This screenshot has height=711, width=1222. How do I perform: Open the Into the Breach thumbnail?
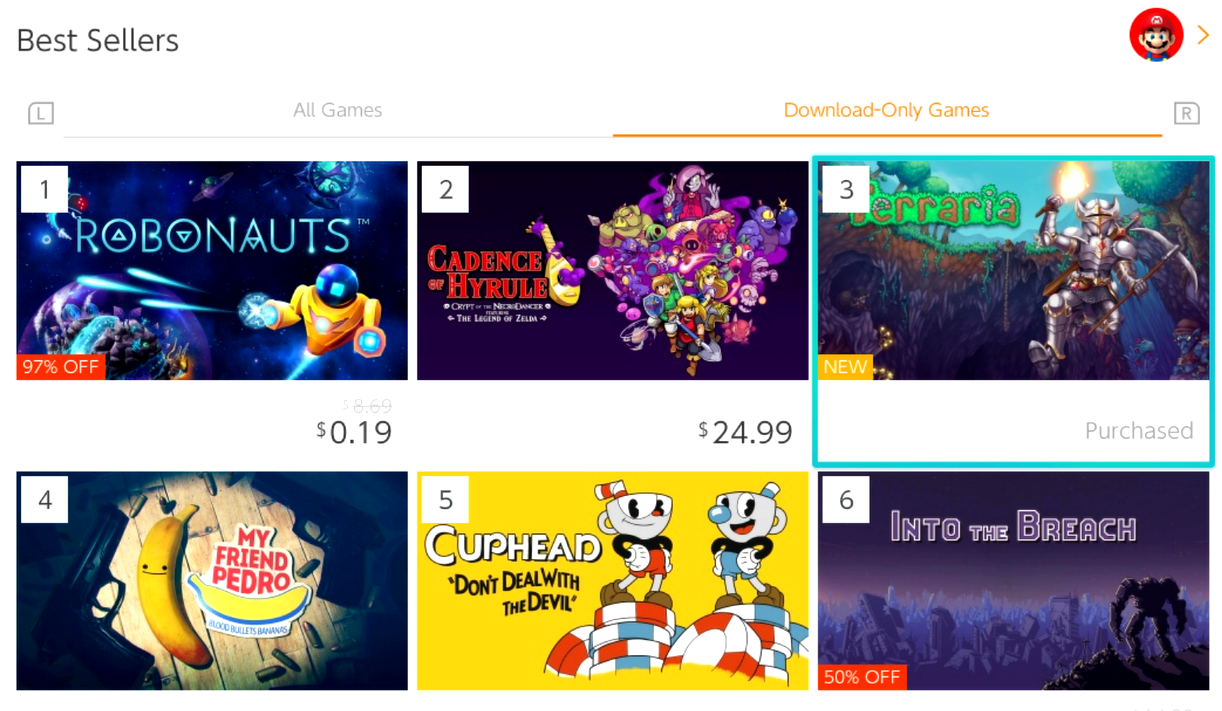pos(1013,581)
